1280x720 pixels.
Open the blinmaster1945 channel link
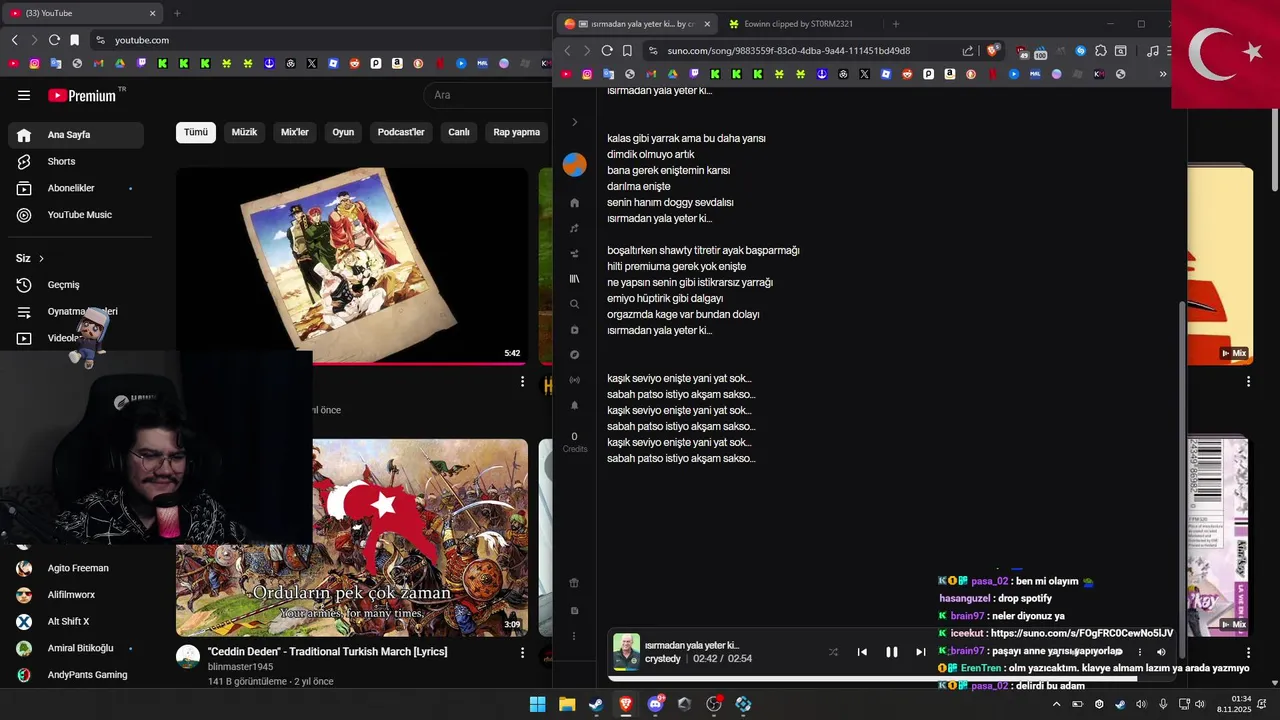pyautogui.click(x=240, y=667)
